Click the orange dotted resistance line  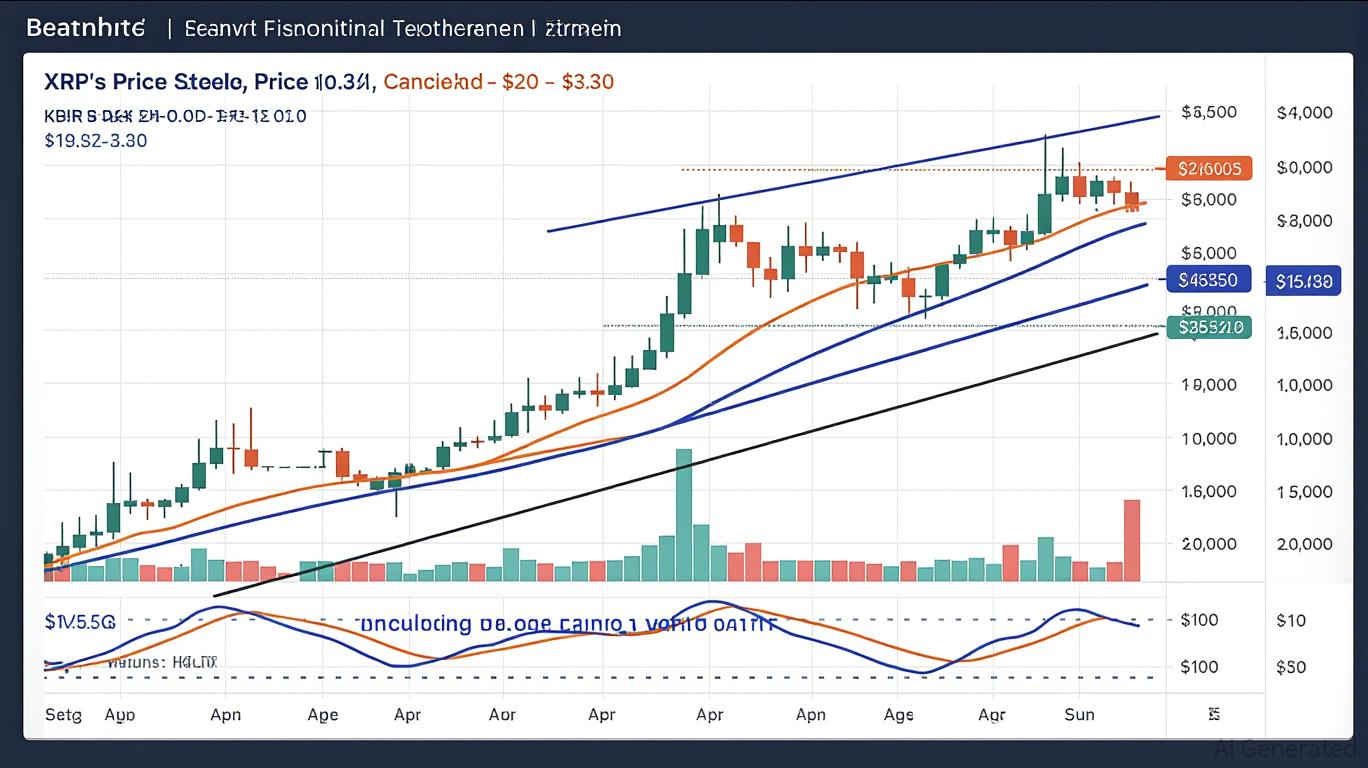click(900, 169)
